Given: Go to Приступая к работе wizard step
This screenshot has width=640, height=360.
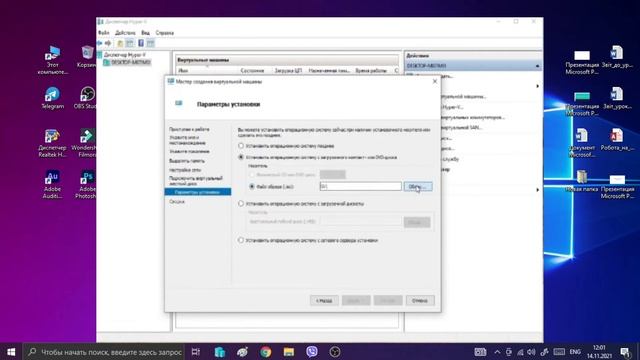Looking at the screenshot, I should pyautogui.click(x=189, y=129).
